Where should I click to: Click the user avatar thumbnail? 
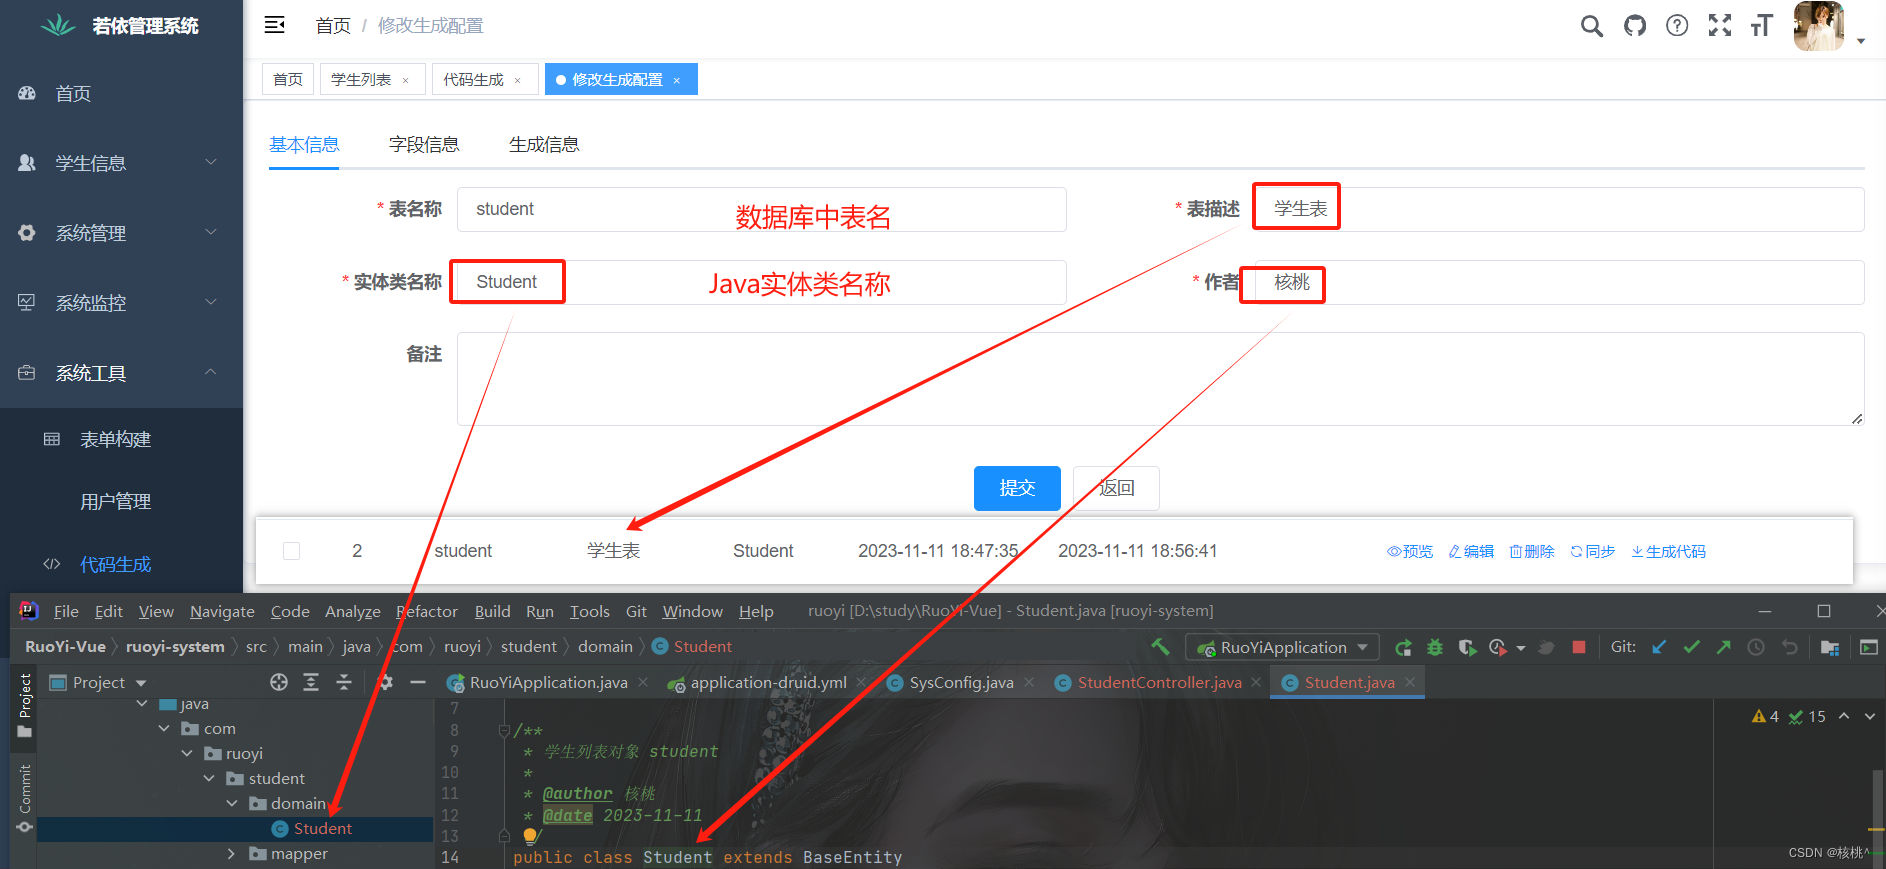point(1819,26)
